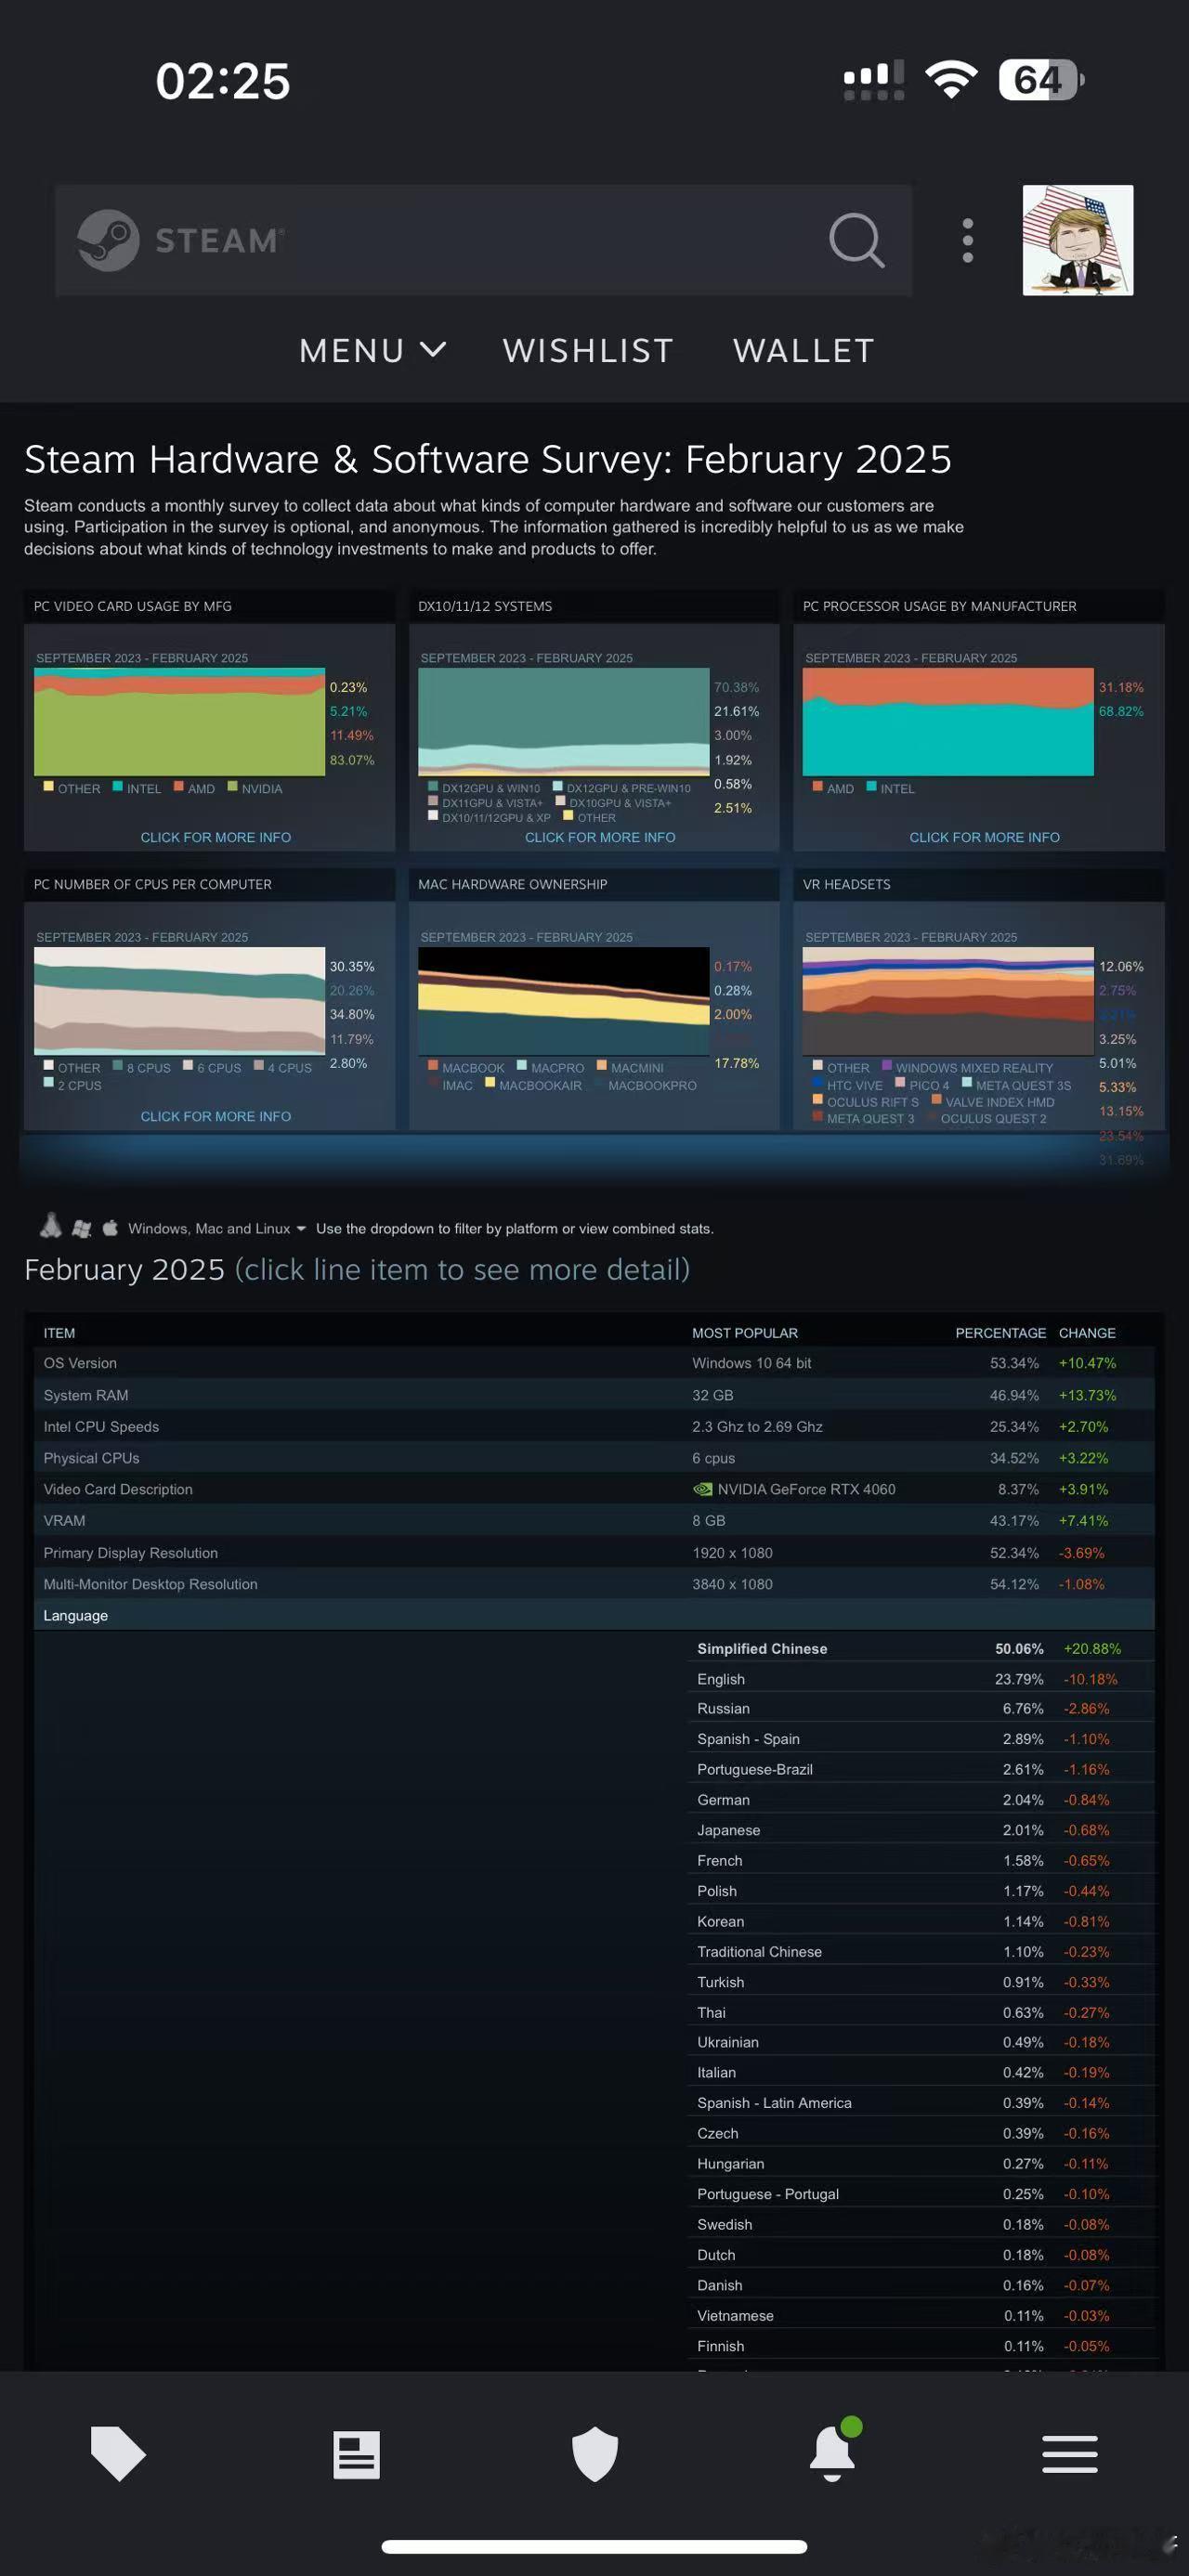Collapse the Language row
1189x2576 pixels.
point(594,1615)
